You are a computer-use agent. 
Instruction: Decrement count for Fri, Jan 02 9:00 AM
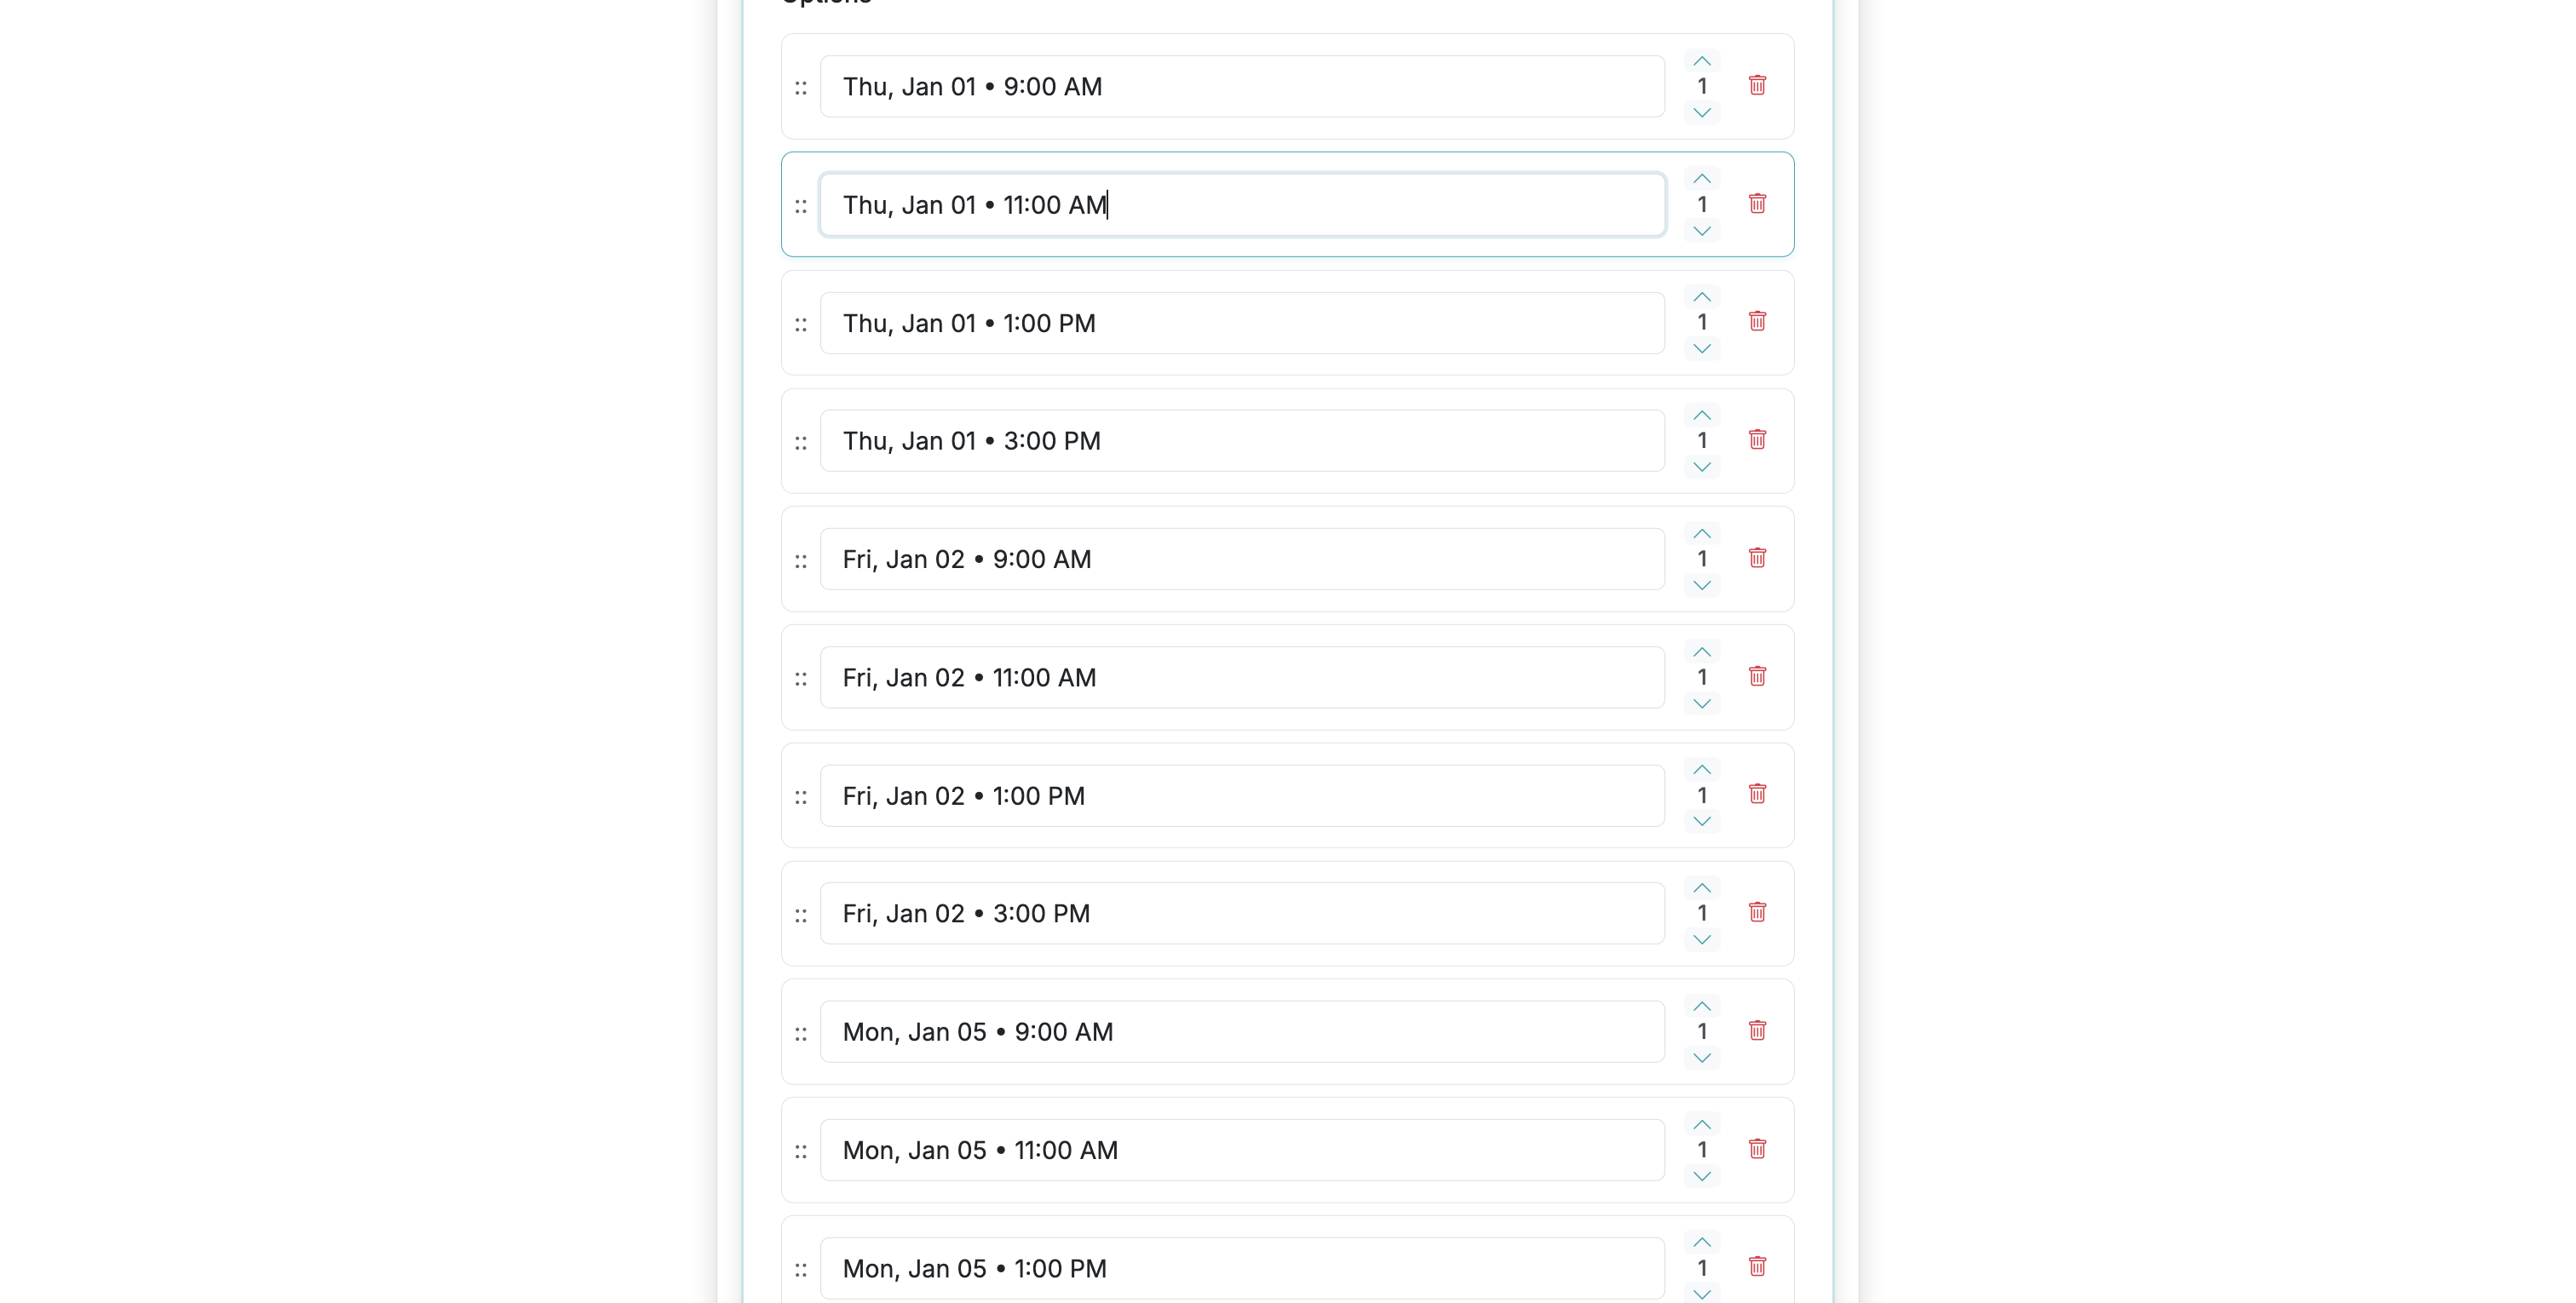click(1701, 585)
